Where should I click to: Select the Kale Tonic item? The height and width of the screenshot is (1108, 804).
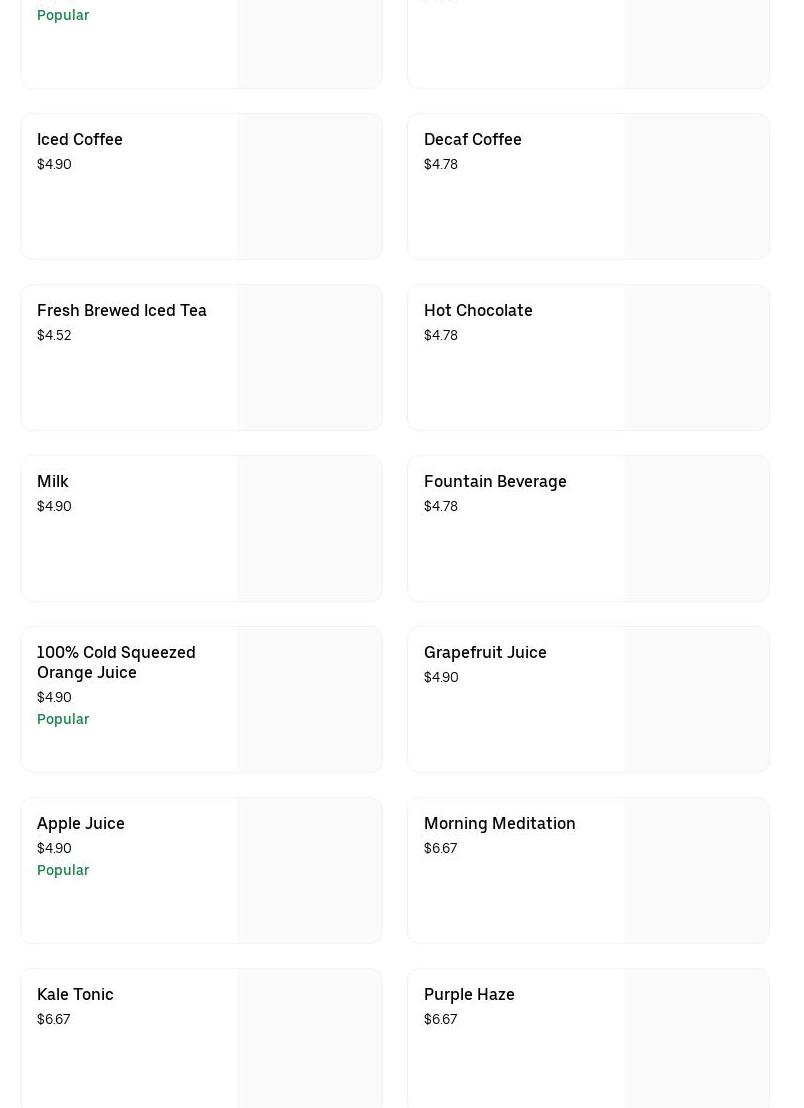point(75,995)
